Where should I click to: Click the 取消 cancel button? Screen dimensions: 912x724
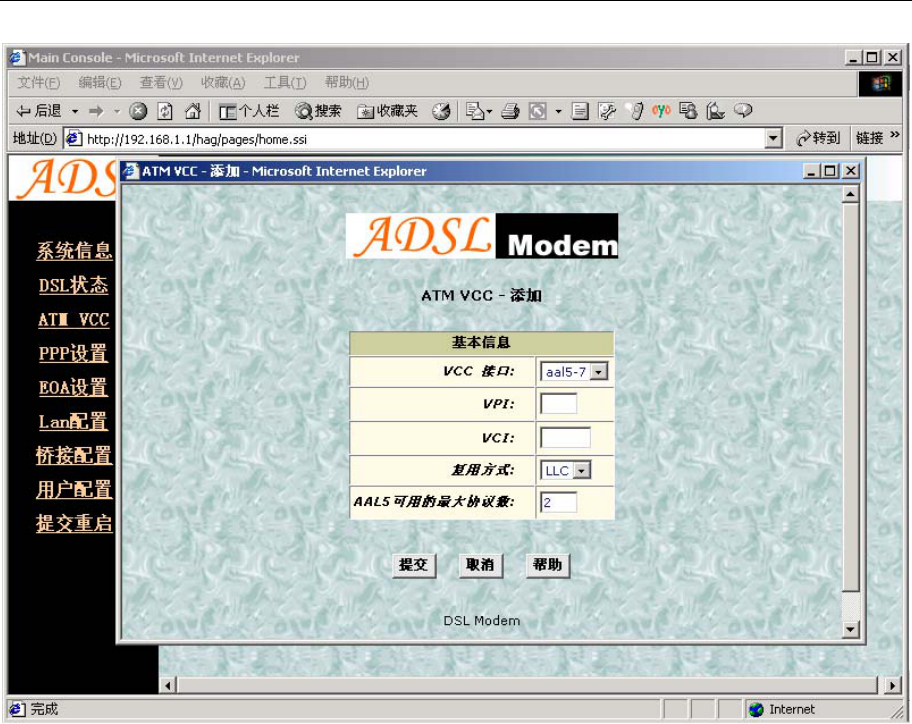pos(480,565)
